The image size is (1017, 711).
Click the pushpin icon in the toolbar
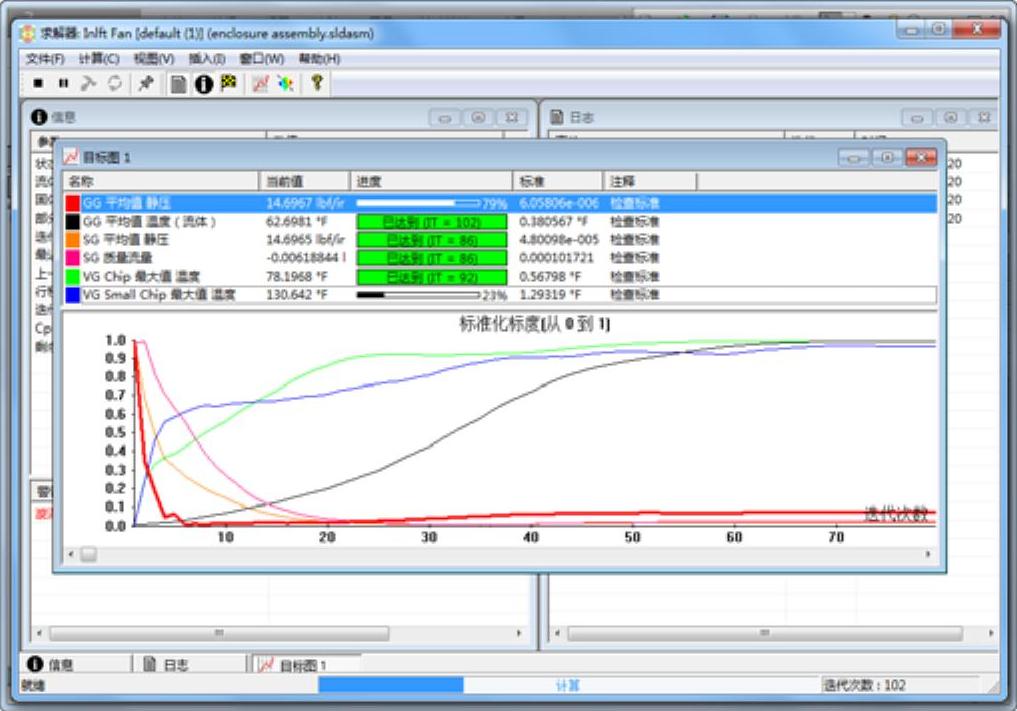(x=146, y=84)
